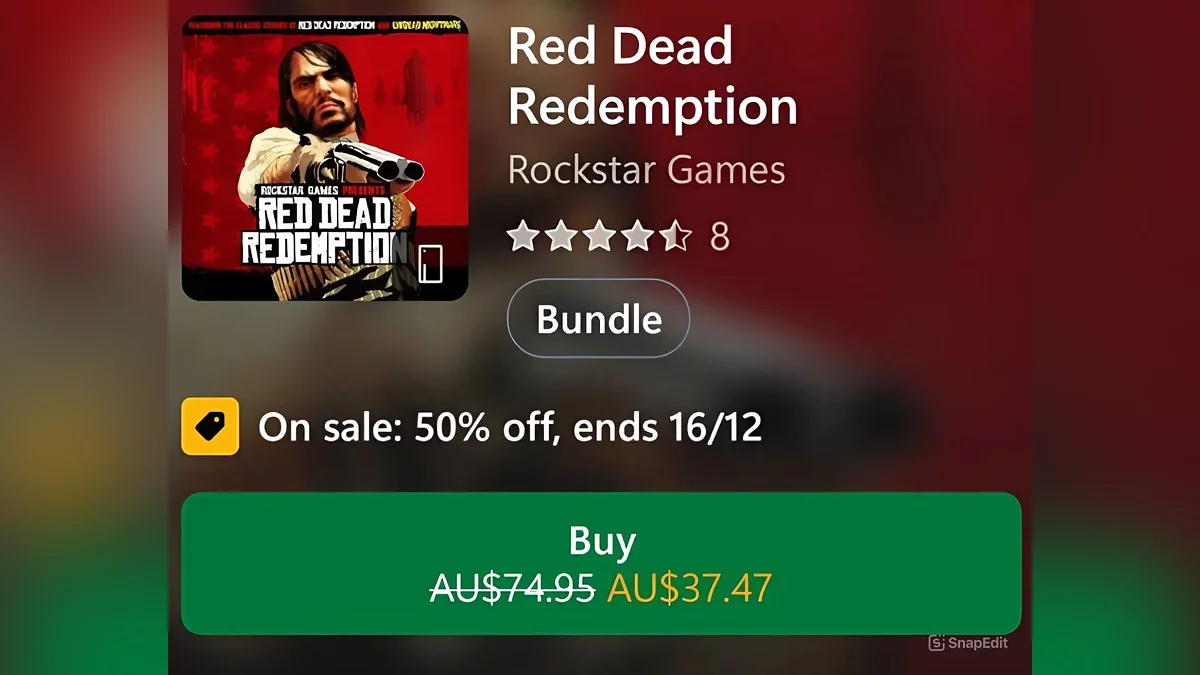Select the third rating star
Viewport: 1200px width, 675px height.
[599, 237]
